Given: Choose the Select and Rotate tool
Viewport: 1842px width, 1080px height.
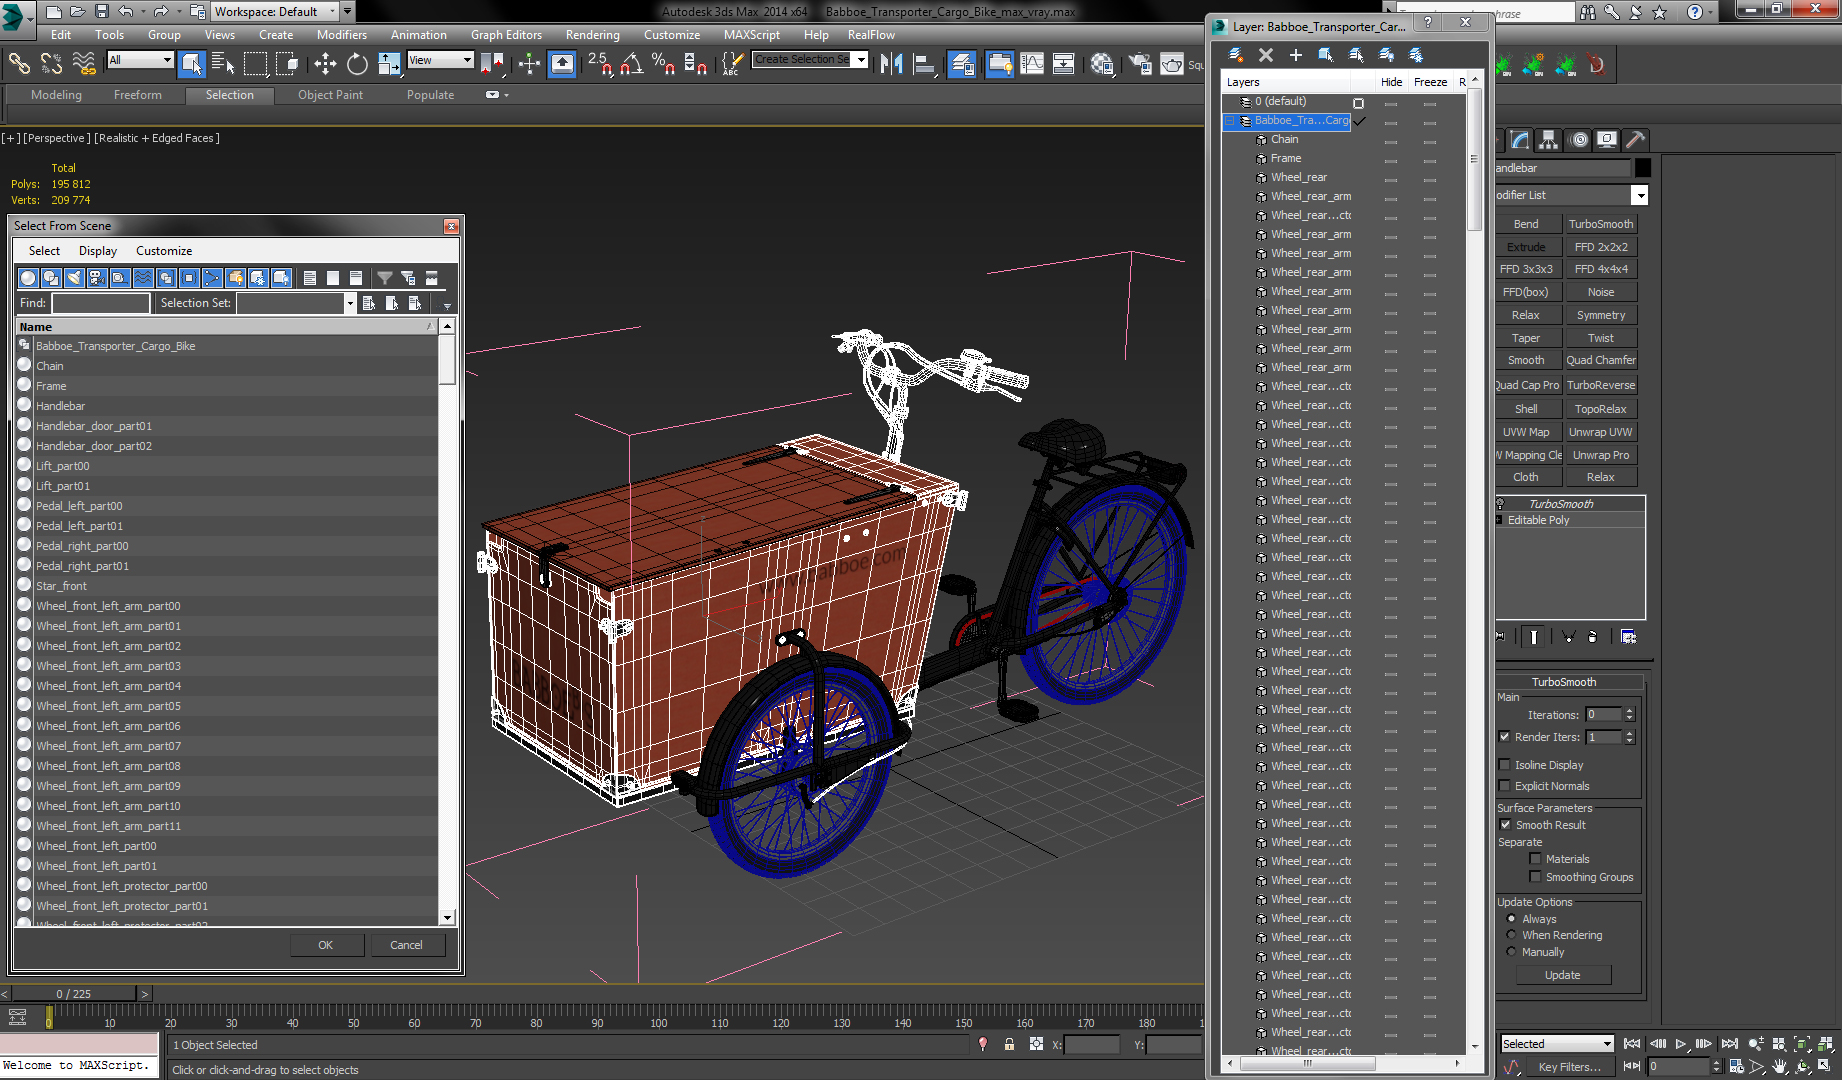Looking at the screenshot, I should click(x=357, y=64).
